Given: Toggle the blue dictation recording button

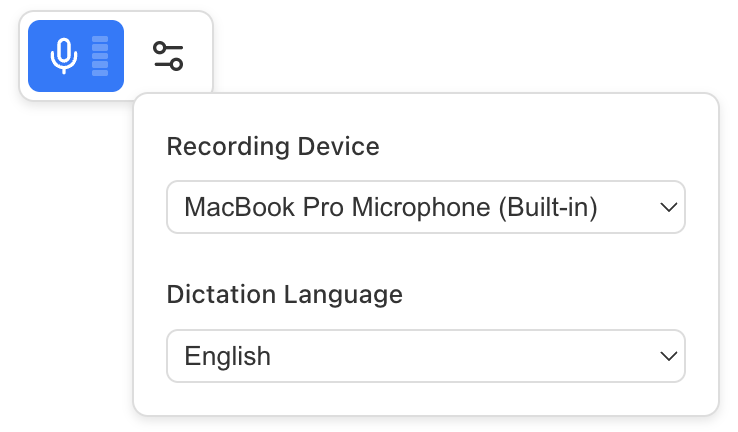Looking at the screenshot, I should [76, 56].
